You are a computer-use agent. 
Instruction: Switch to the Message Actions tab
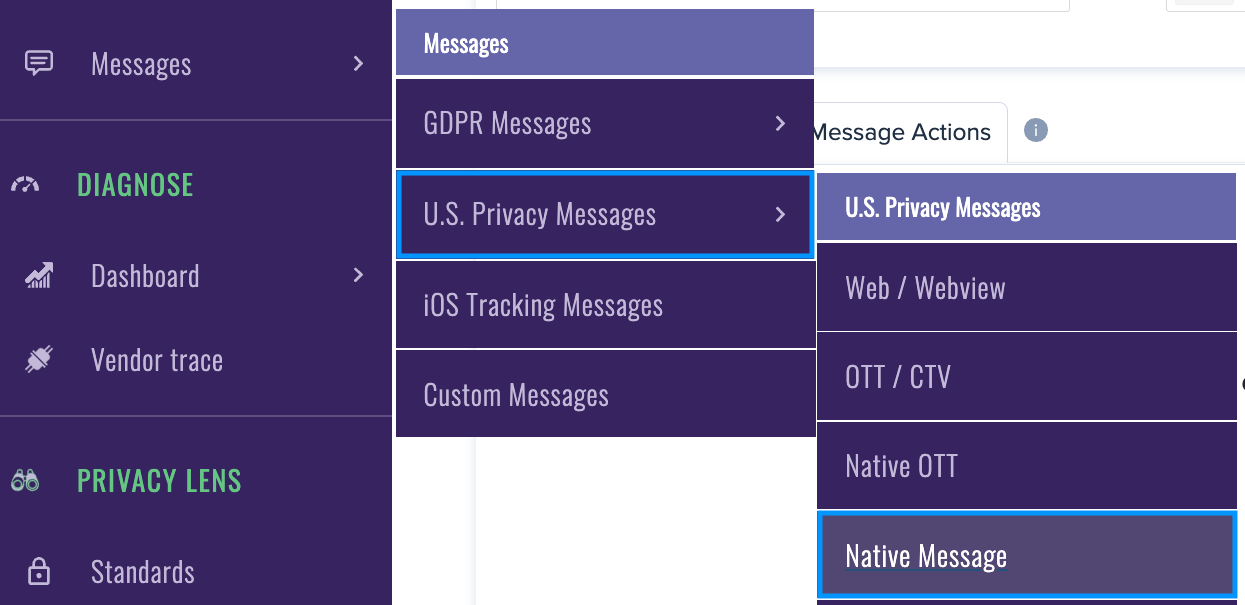(x=901, y=131)
